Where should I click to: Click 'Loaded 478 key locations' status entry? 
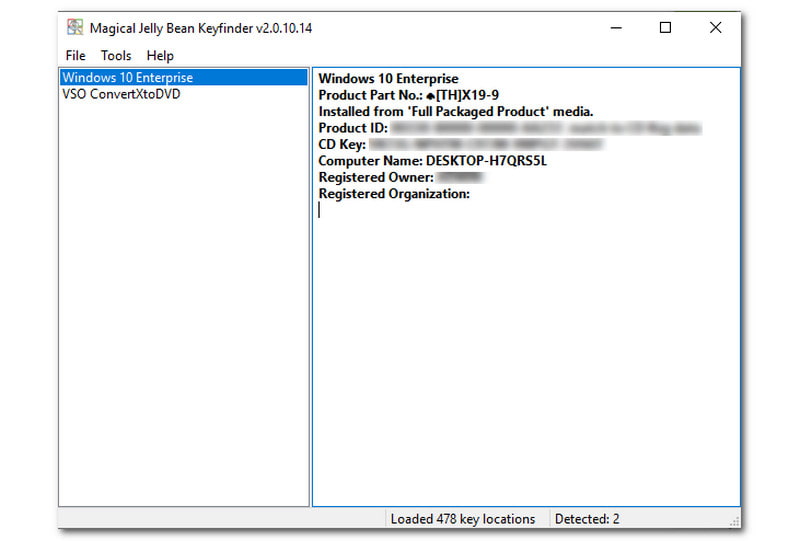(463, 519)
